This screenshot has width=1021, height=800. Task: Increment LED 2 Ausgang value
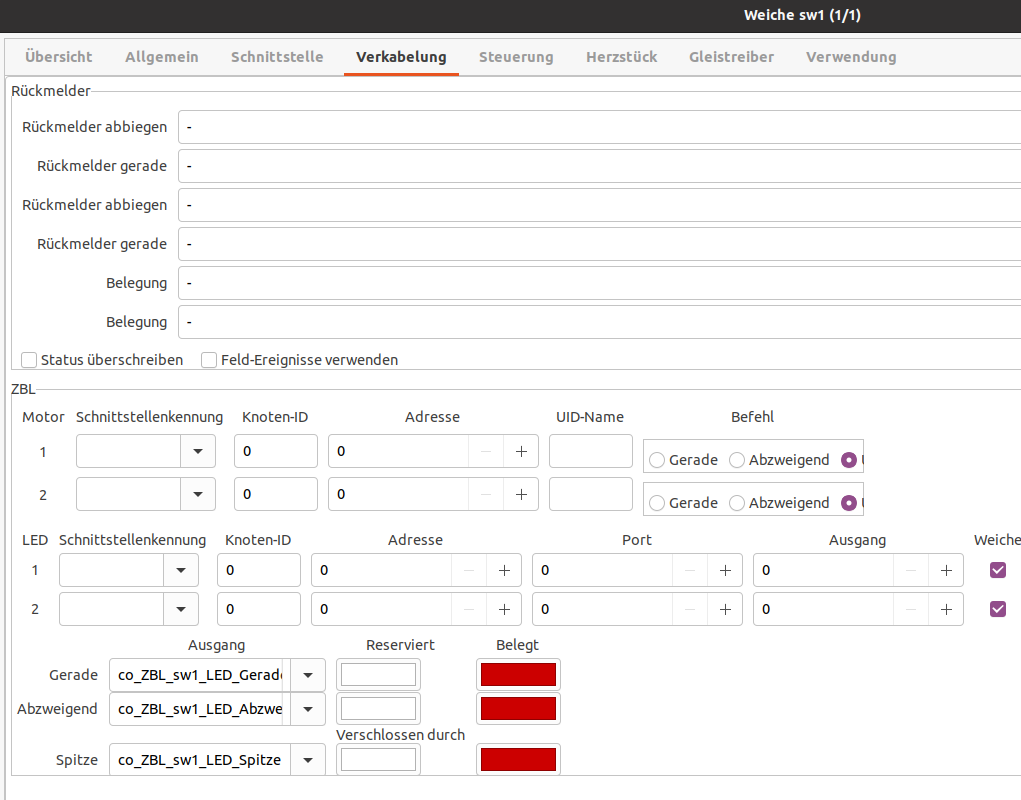click(x=945, y=609)
